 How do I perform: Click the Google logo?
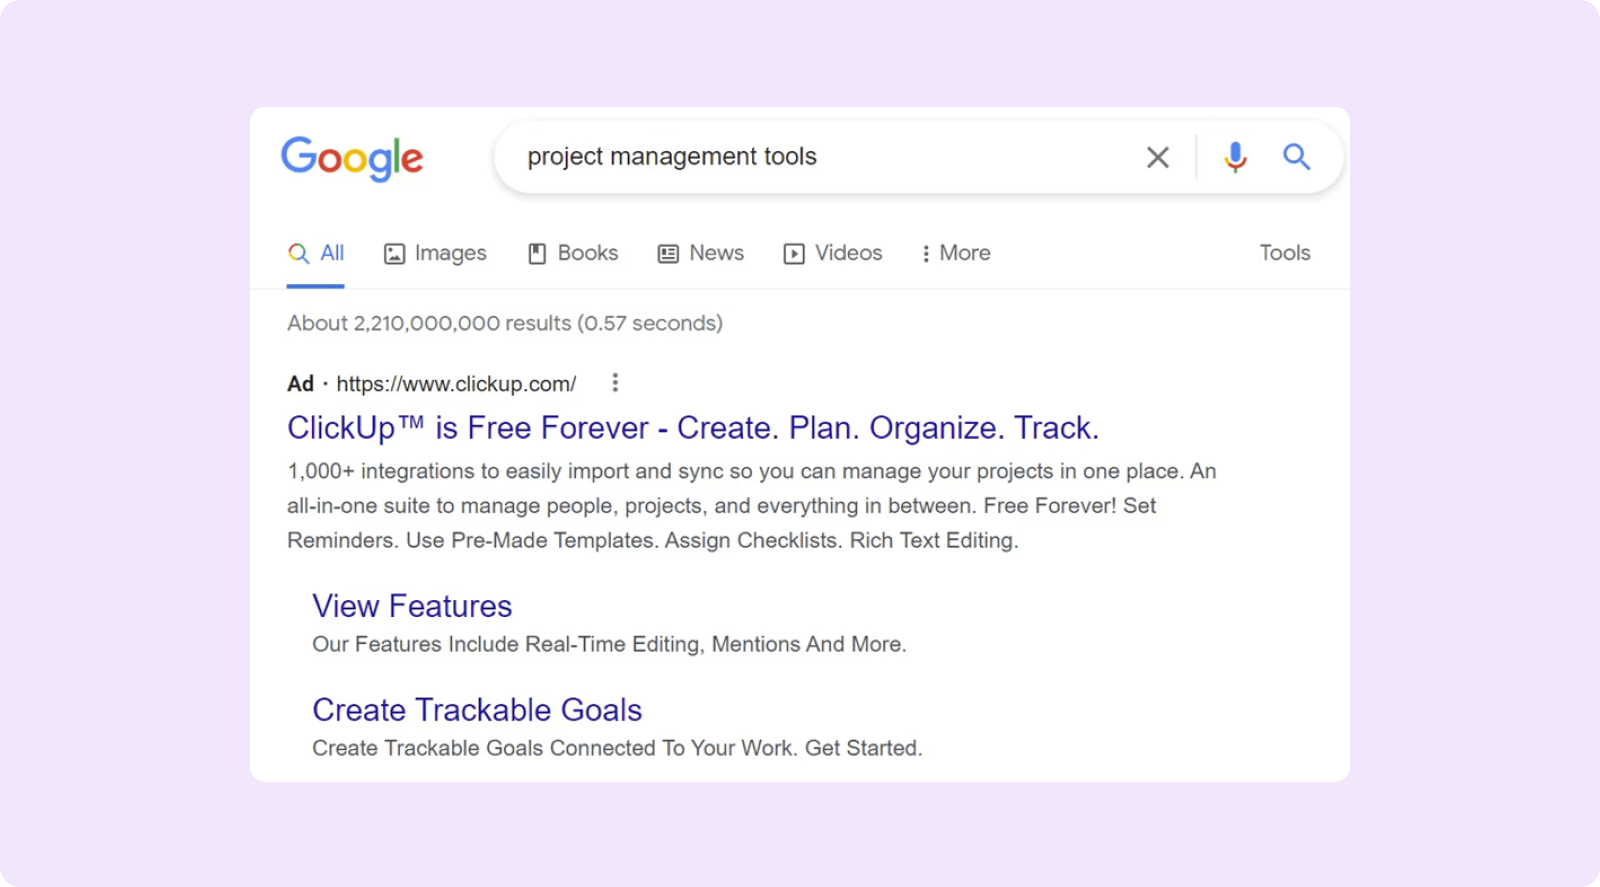352,158
